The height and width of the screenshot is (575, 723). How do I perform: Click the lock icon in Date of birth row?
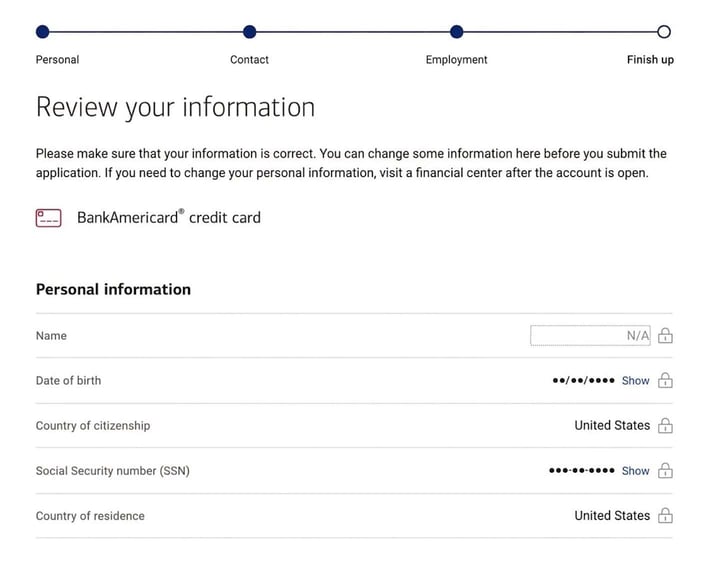pos(665,380)
